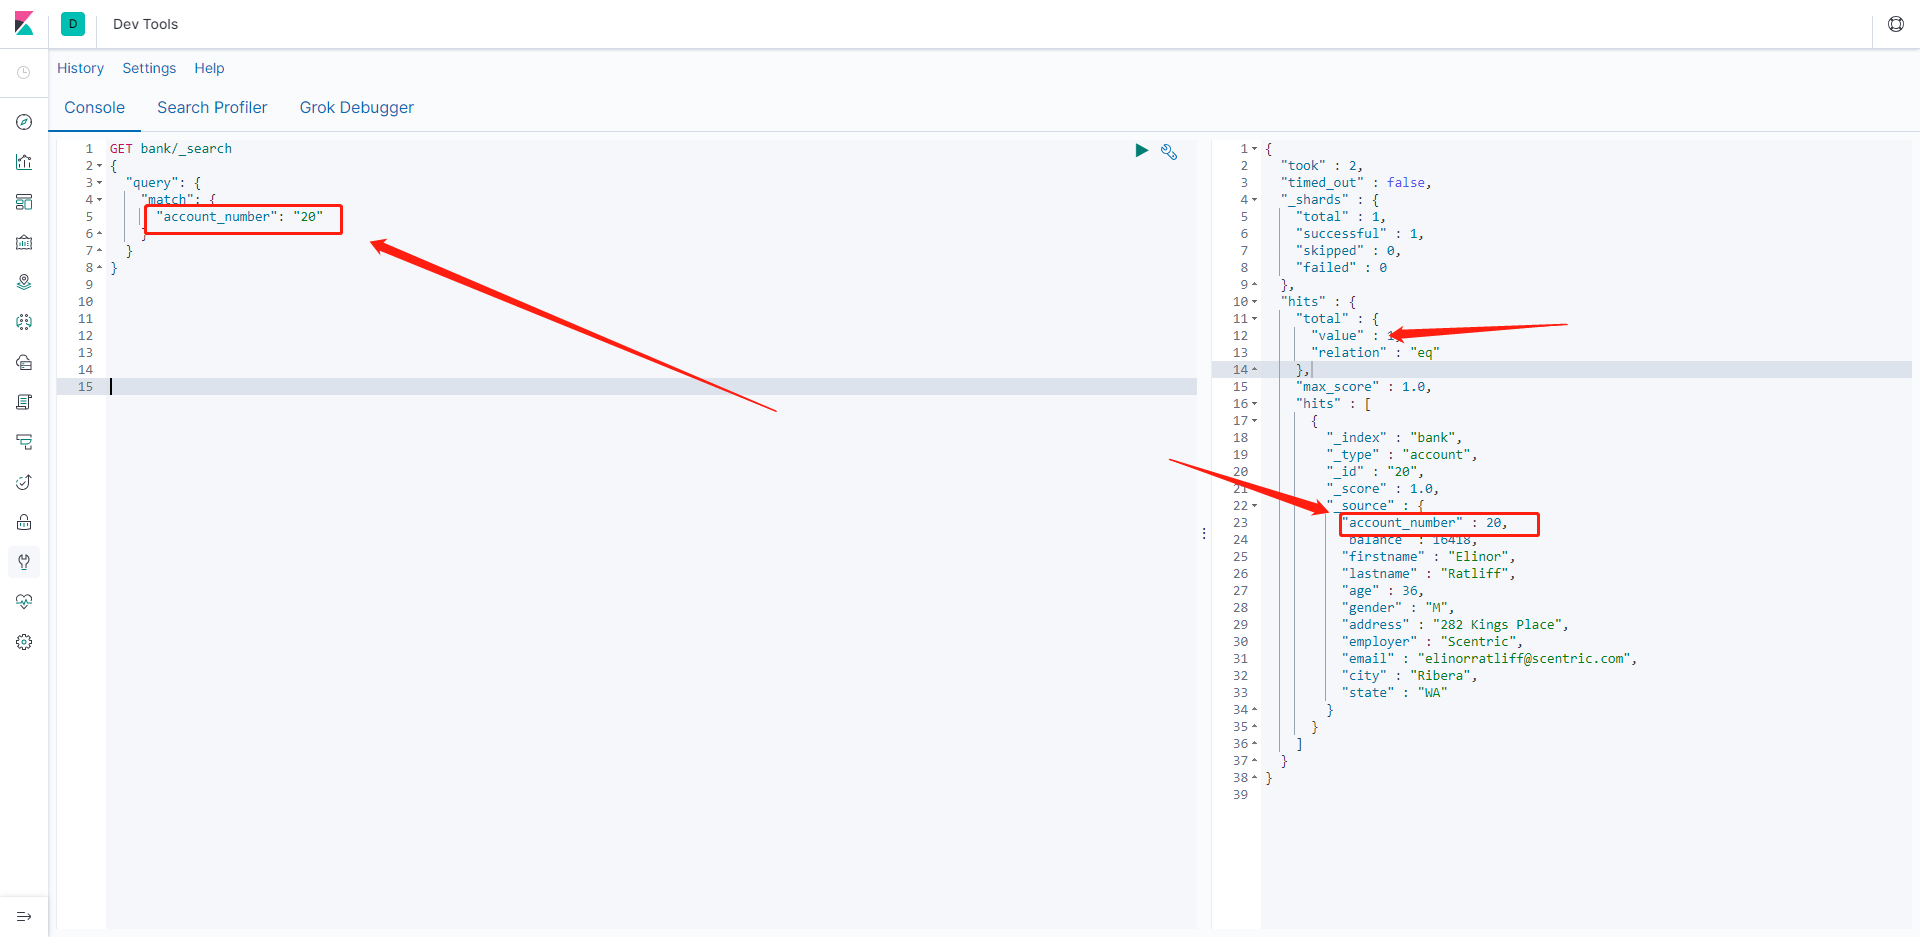Click the "state" : "WA" line
Screen dimensions: 1920x937
[x=1395, y=693]
